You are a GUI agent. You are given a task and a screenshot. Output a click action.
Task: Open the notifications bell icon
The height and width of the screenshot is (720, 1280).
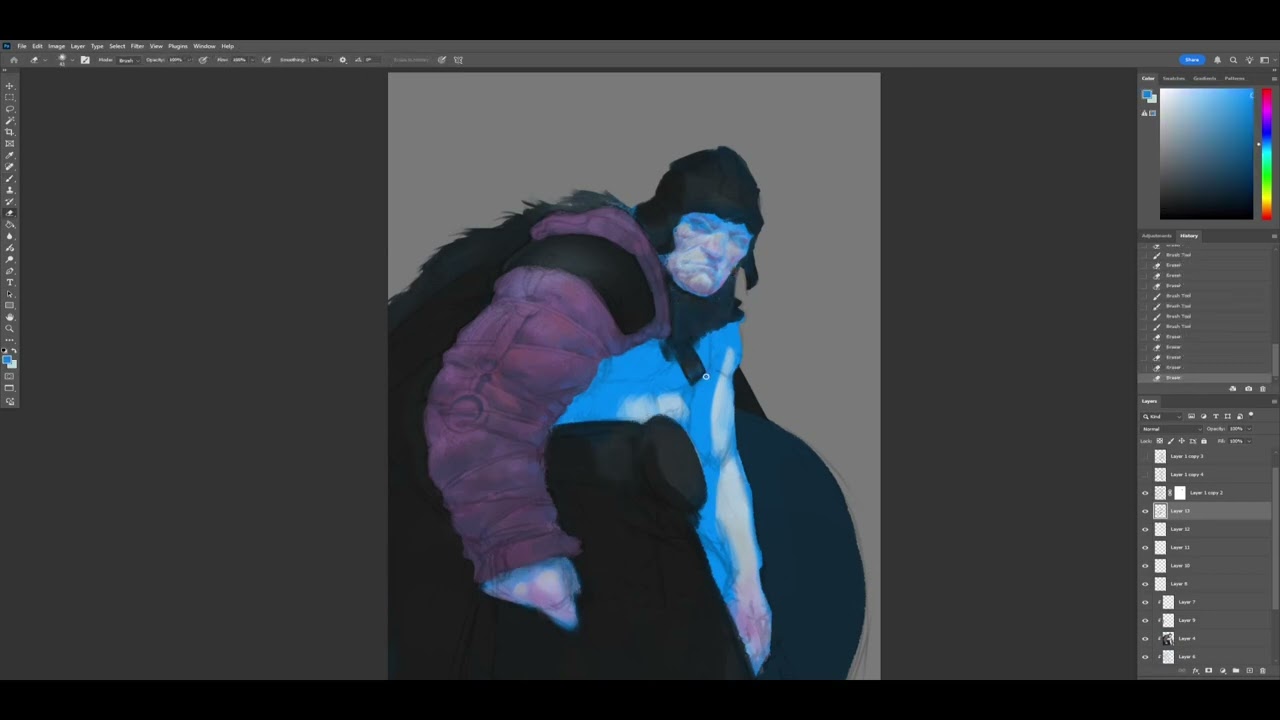[1217, 60]
